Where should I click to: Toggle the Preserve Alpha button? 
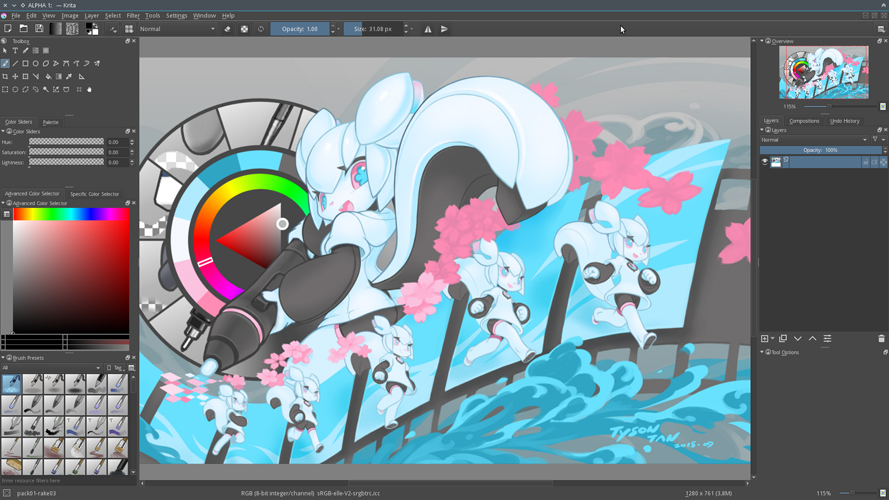(244, 29)
